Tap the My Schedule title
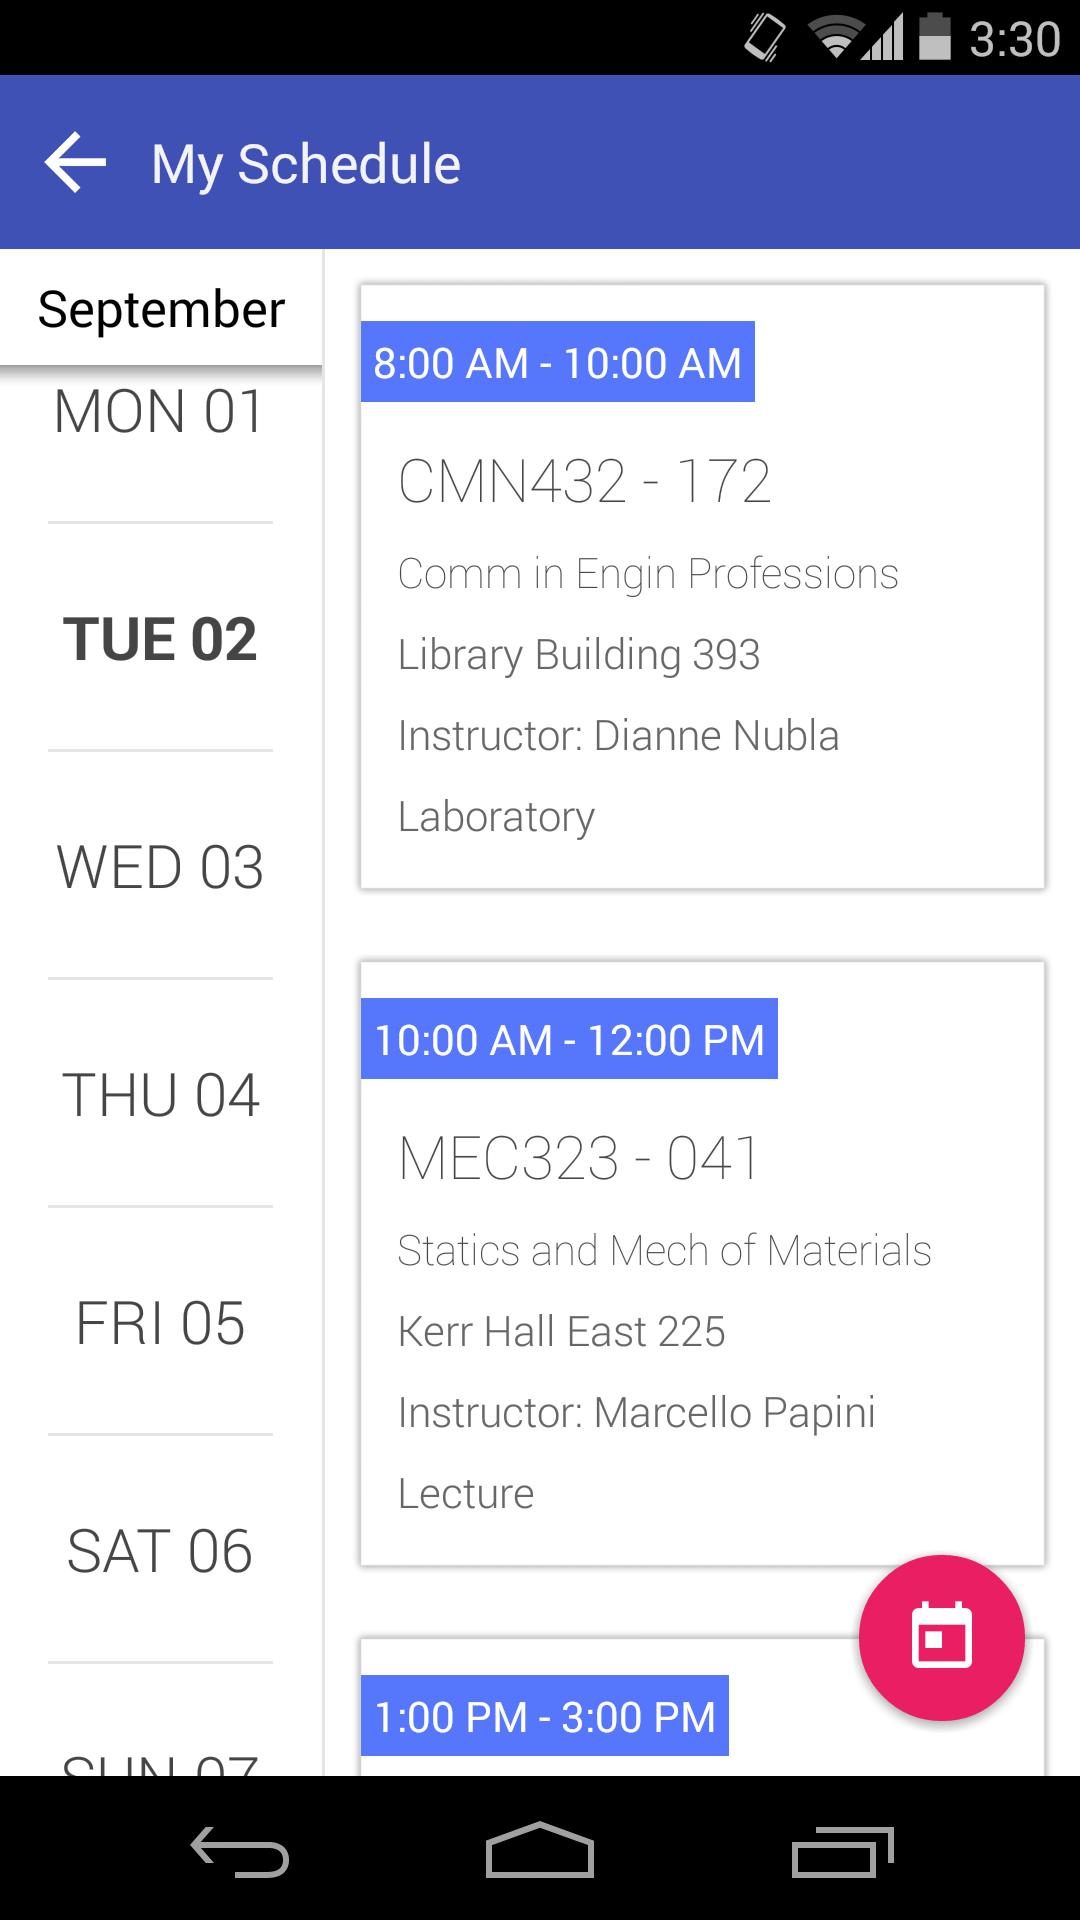The width and height of the screenshot is (1080, 1920). pos(306,164)
